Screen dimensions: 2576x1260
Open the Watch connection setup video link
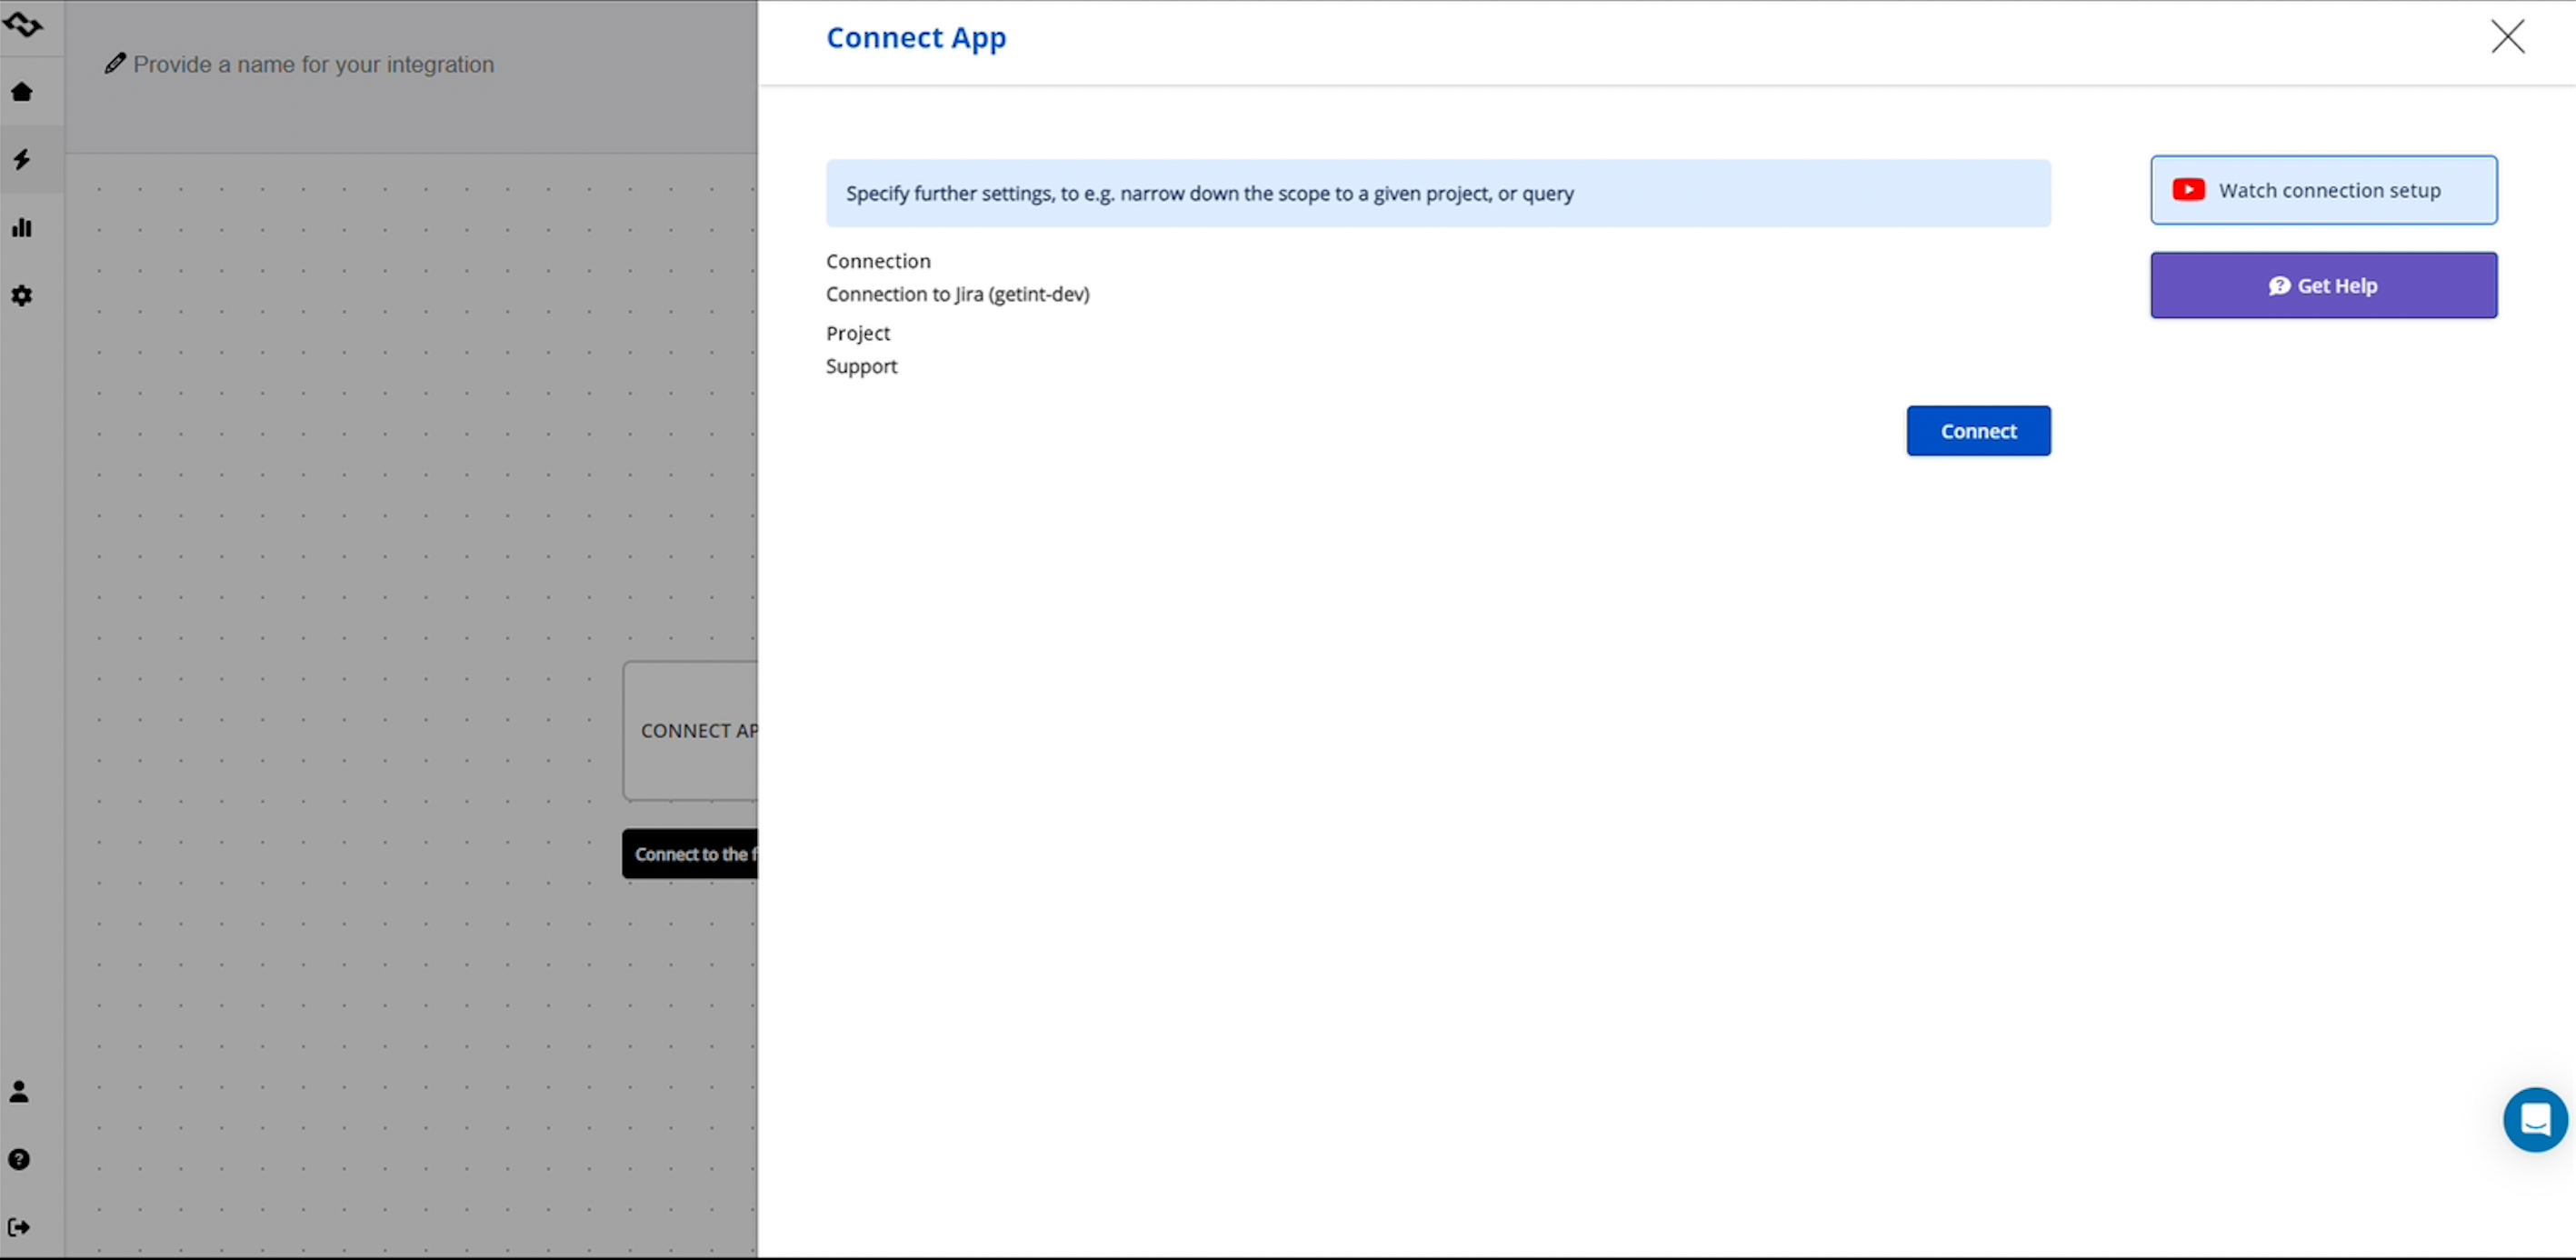pos(2328,190)
